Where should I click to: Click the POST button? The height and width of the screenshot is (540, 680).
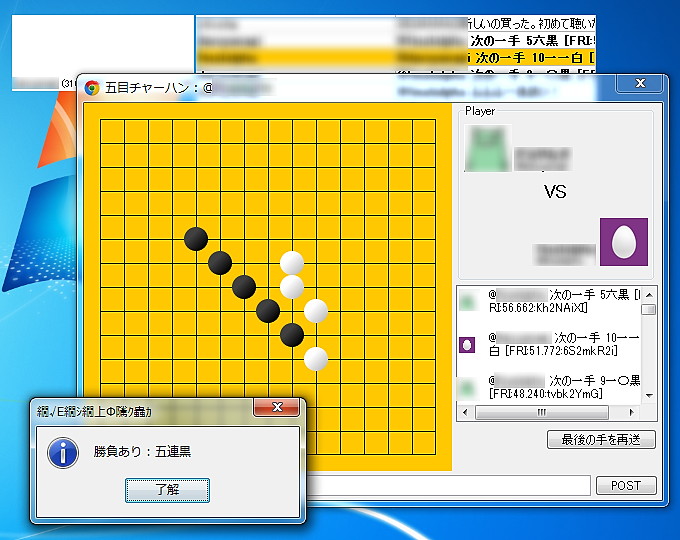626,485
